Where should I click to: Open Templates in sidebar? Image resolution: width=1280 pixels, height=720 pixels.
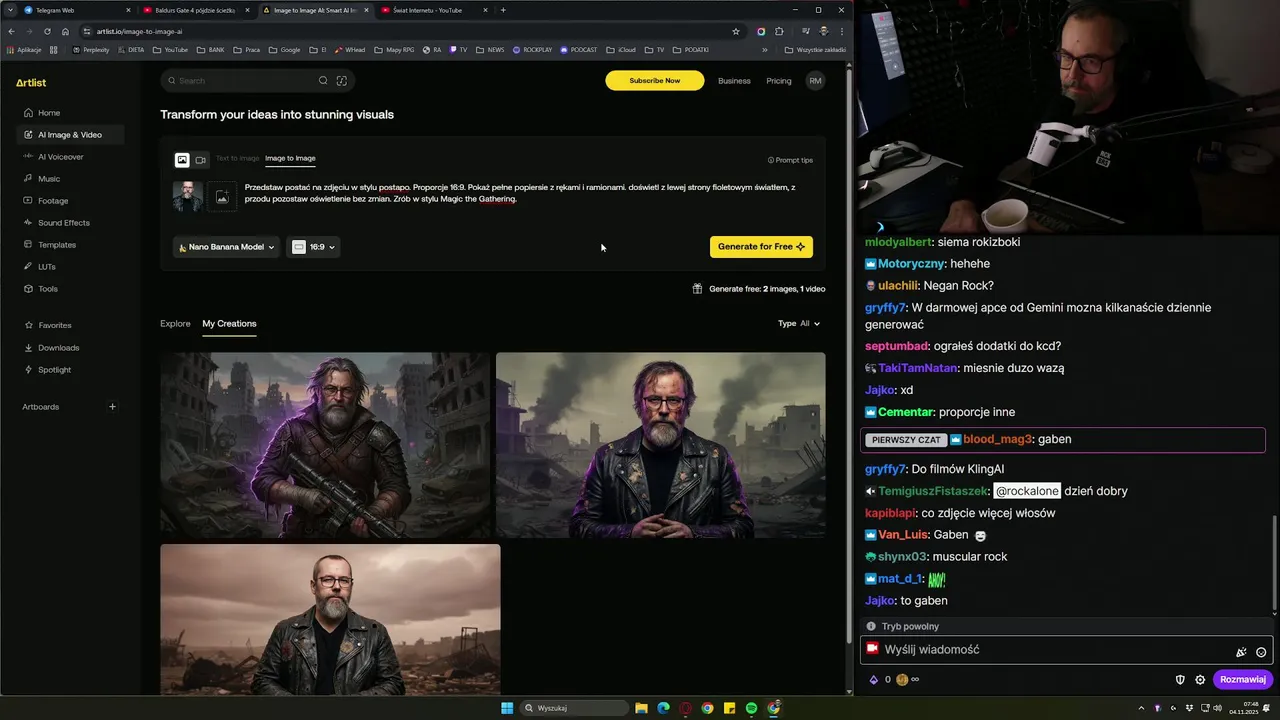tap(50, 245)
